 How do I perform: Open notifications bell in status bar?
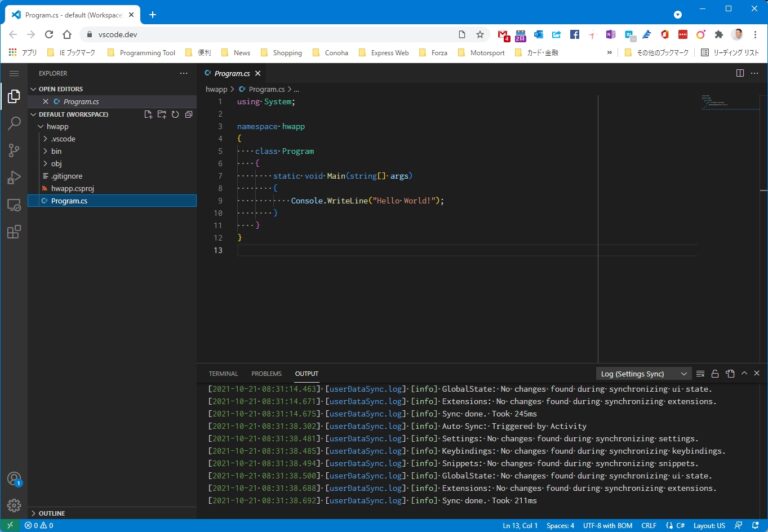[x=755, y=525]
